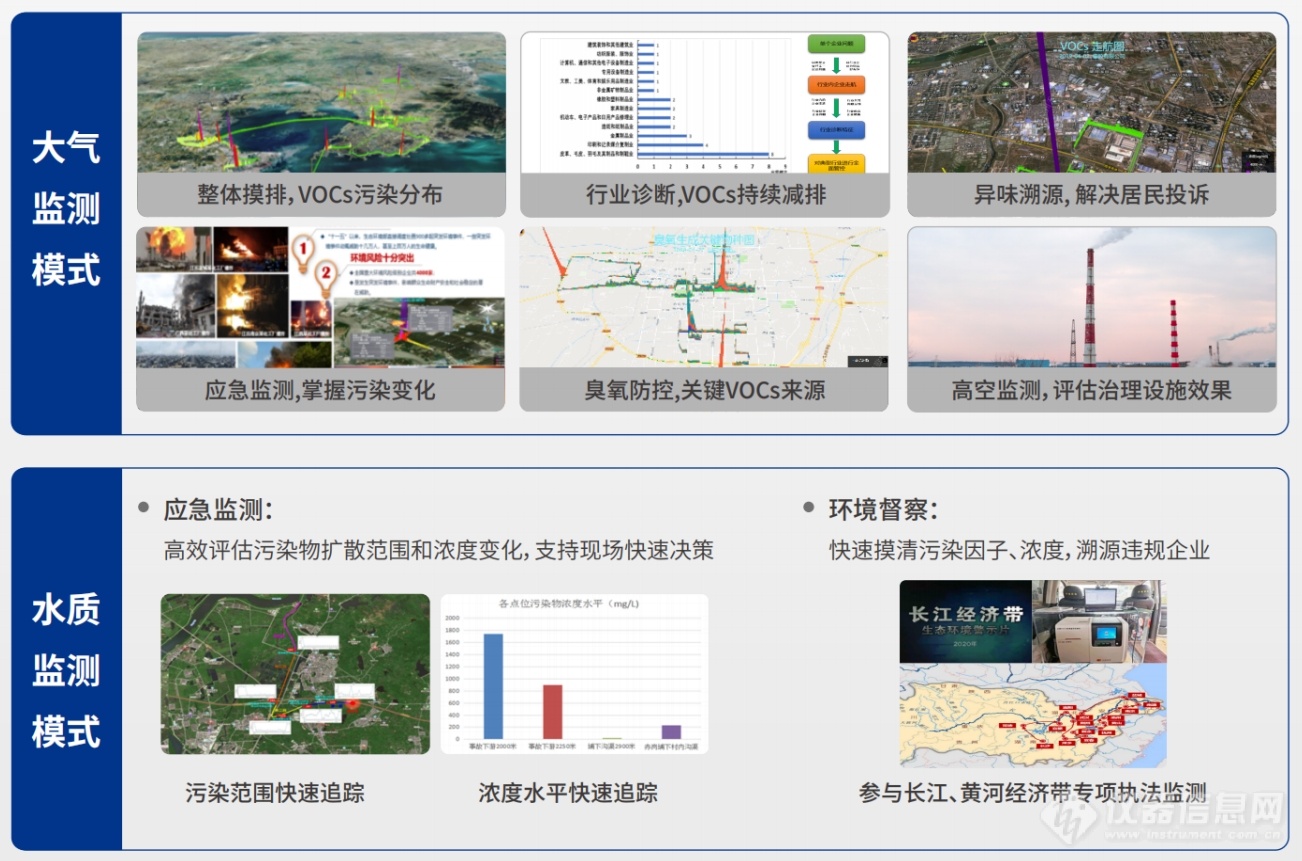Open the river basin map with red labels
Viewport: 1302px width, 861px height.
pyautogui.click(x=1032, y=716)
